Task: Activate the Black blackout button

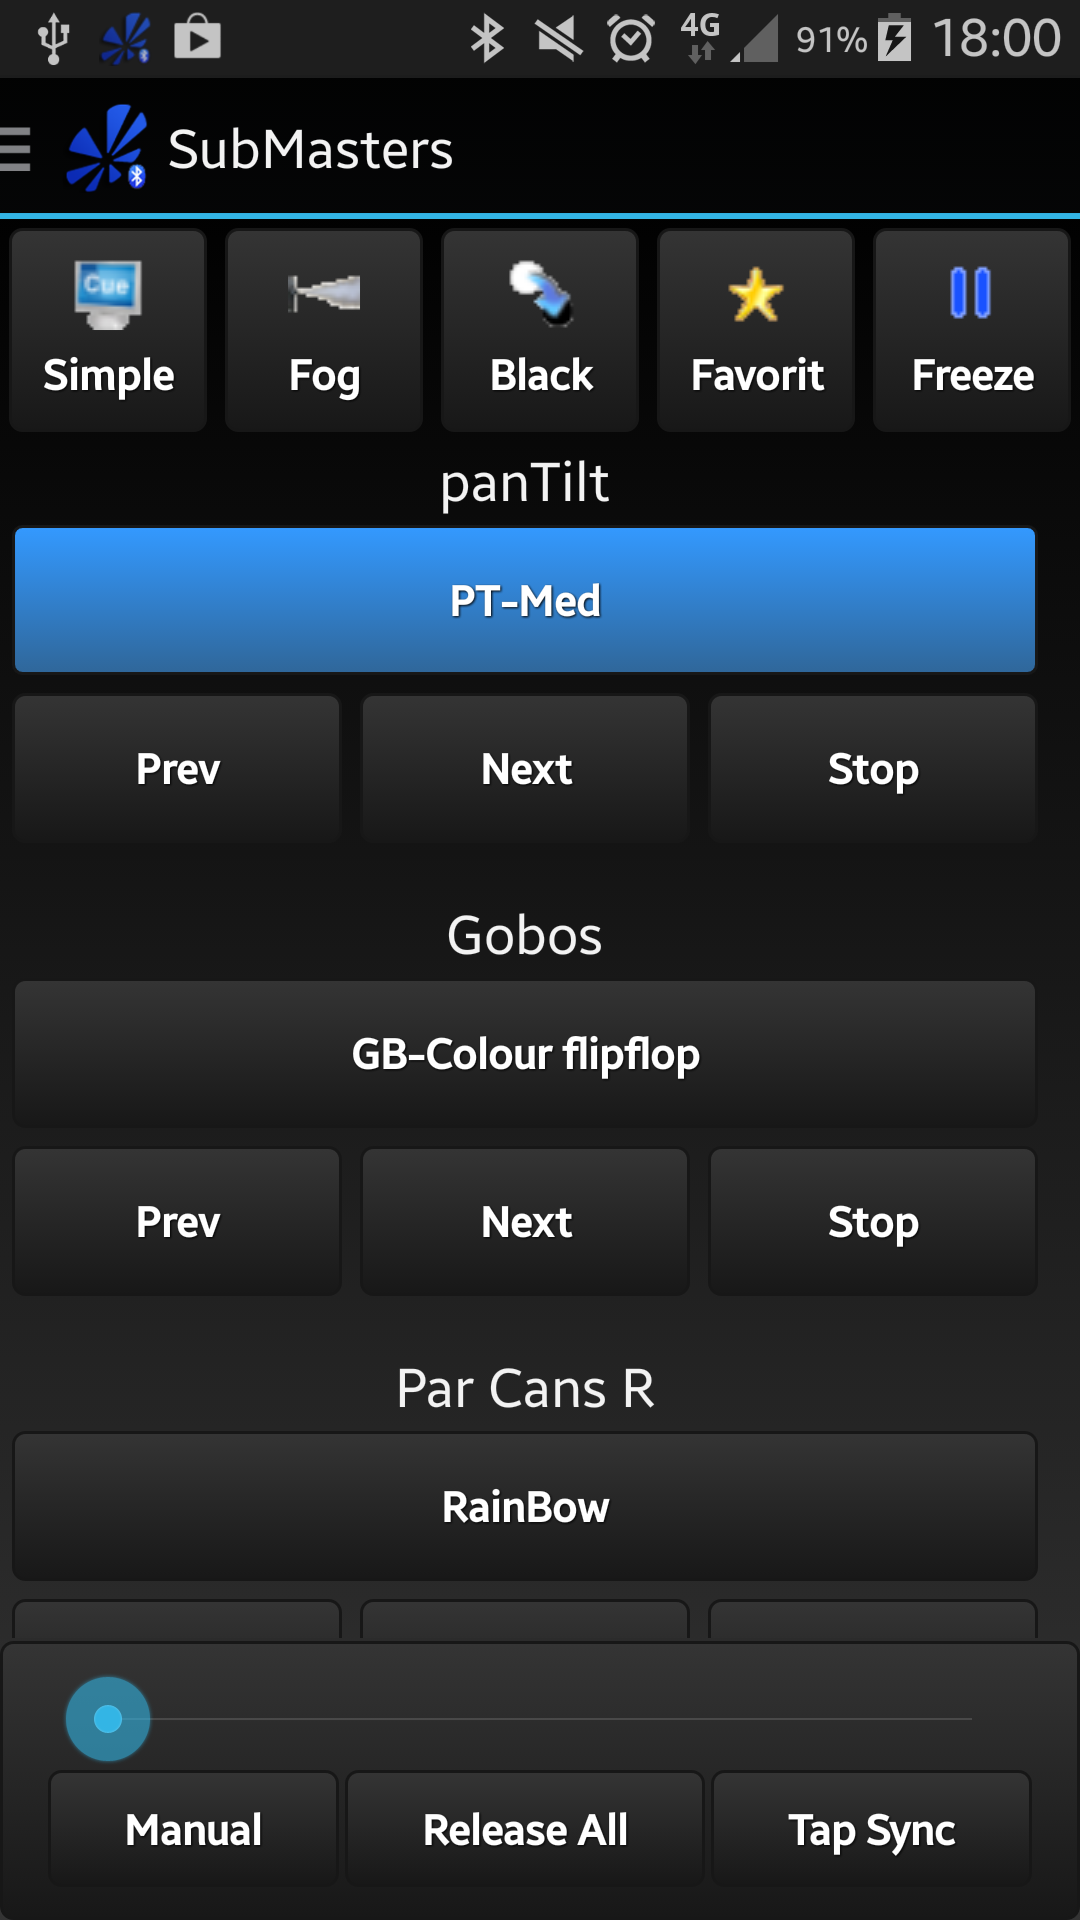Action: tap(540, 331)
